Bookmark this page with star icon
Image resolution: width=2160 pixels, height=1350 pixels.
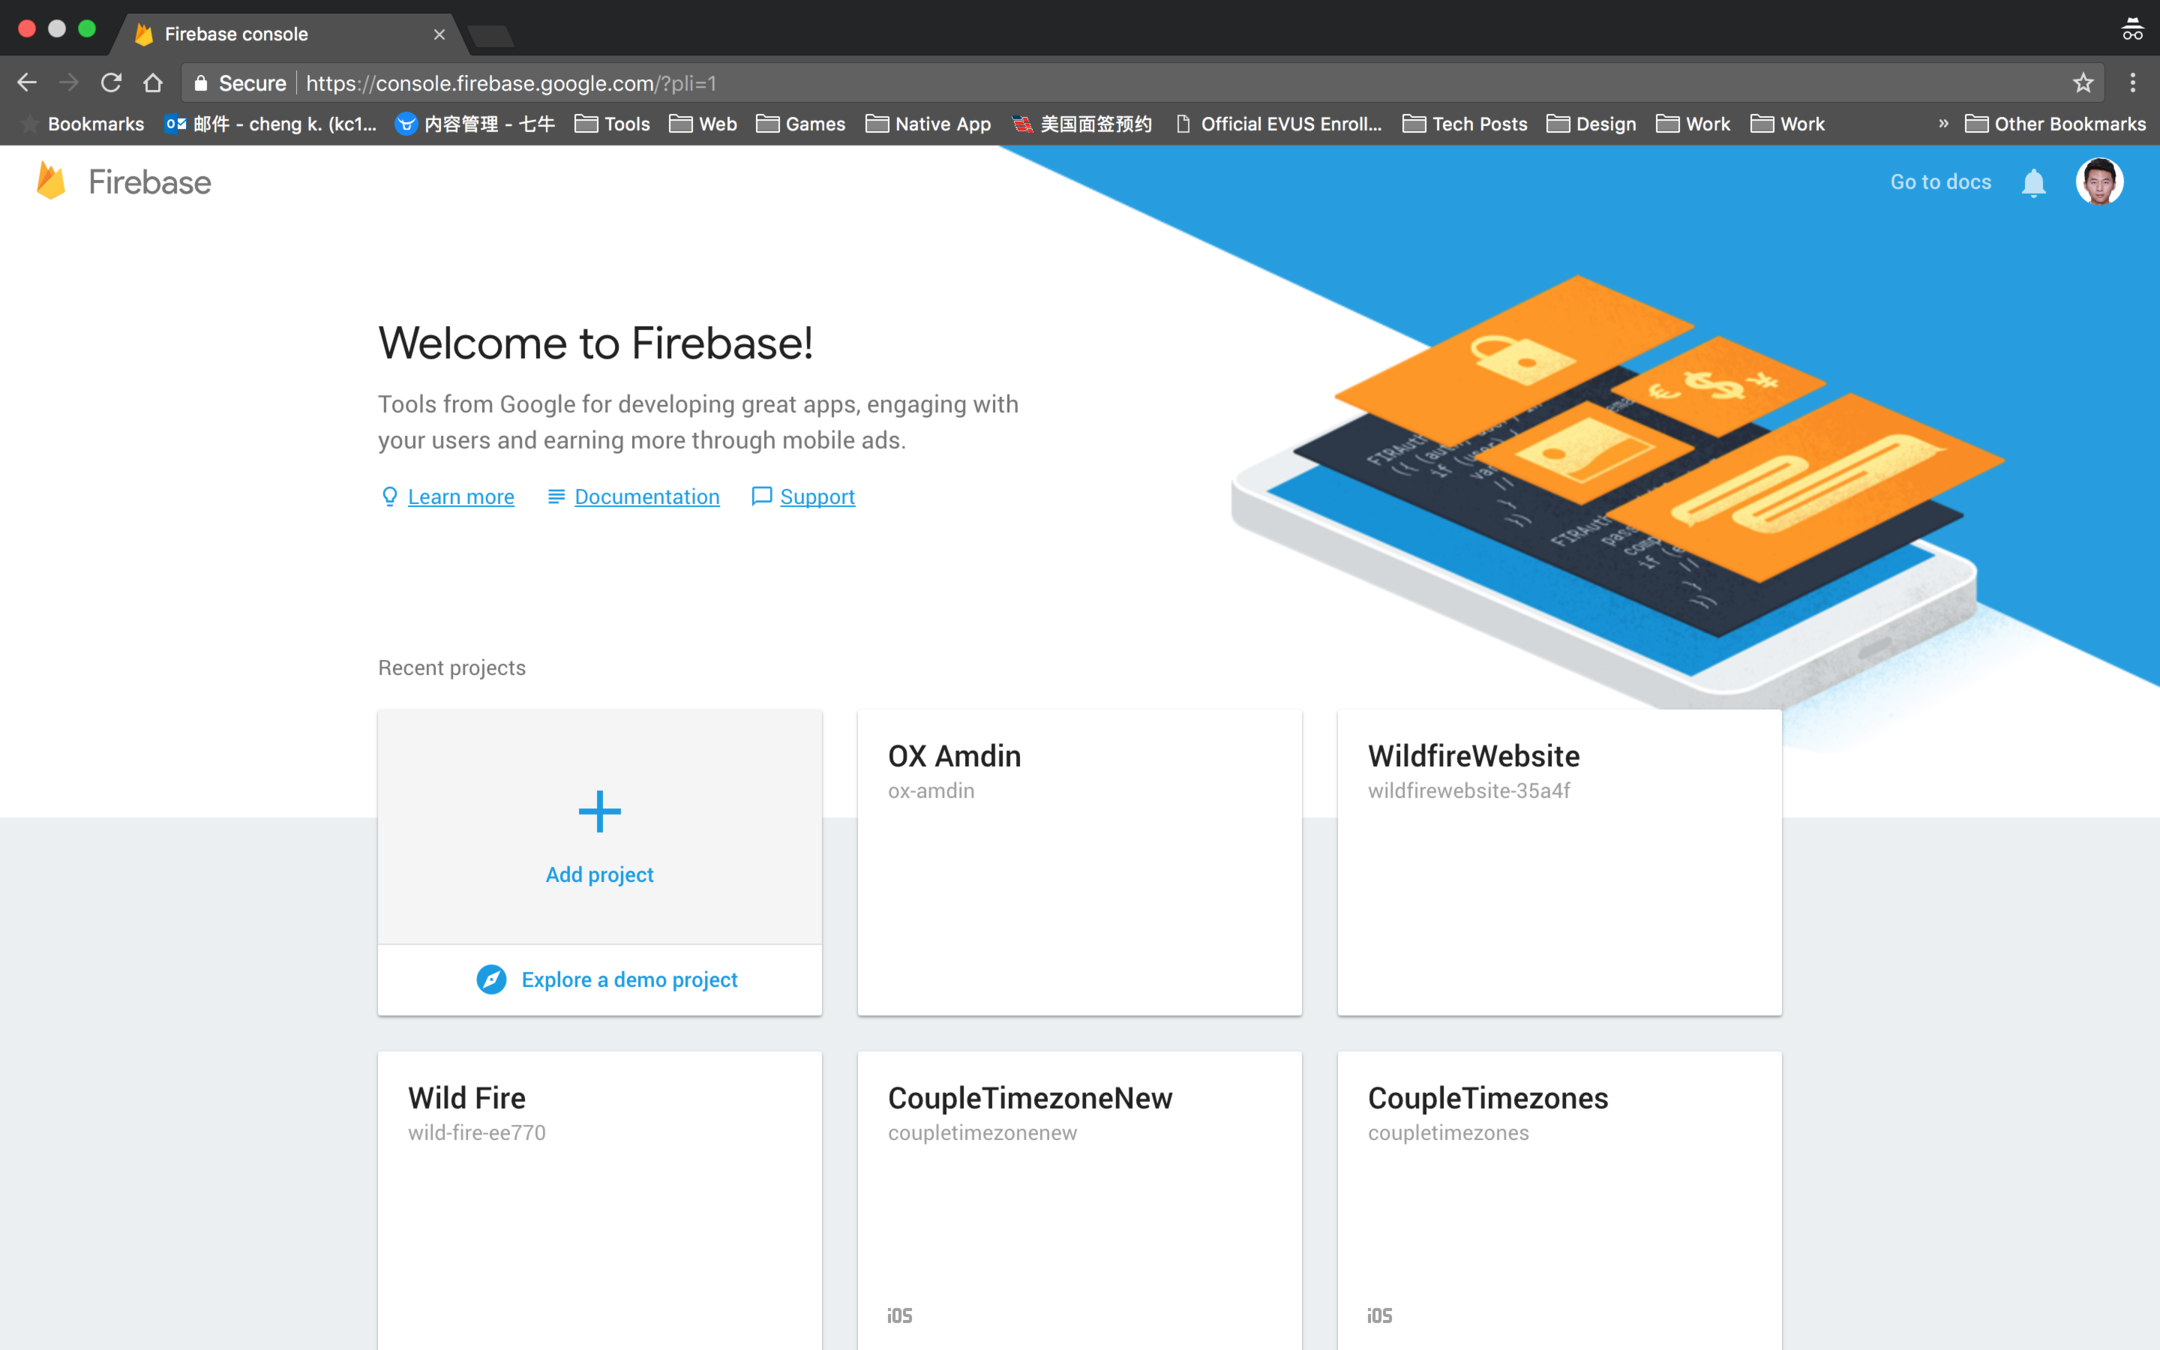click(2083, 83)
